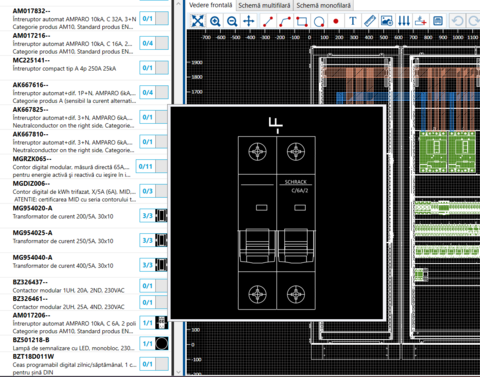Select the red point tool
The width and height of the screenshot is (480, 377).
[x=336, y=21]
